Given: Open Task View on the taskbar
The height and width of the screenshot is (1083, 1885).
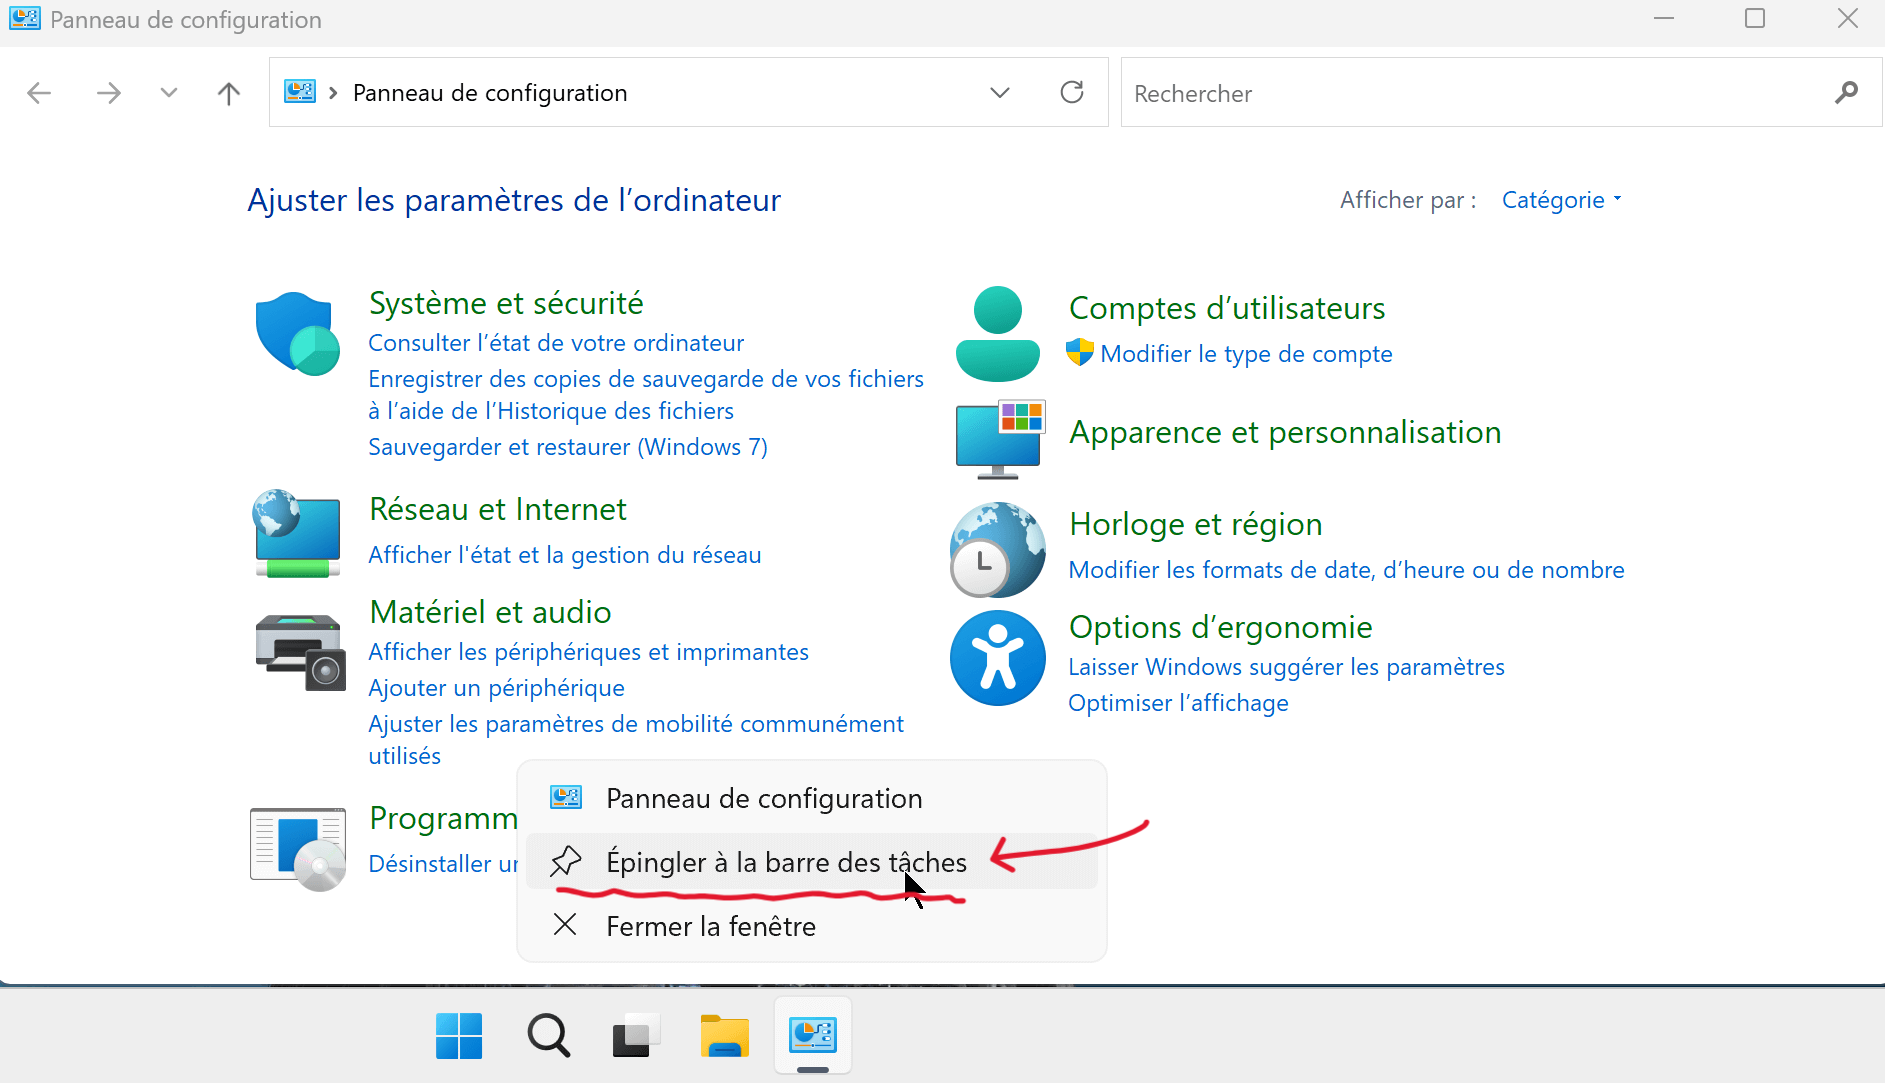Looking at the screenshot, I should click(636, 1035).
